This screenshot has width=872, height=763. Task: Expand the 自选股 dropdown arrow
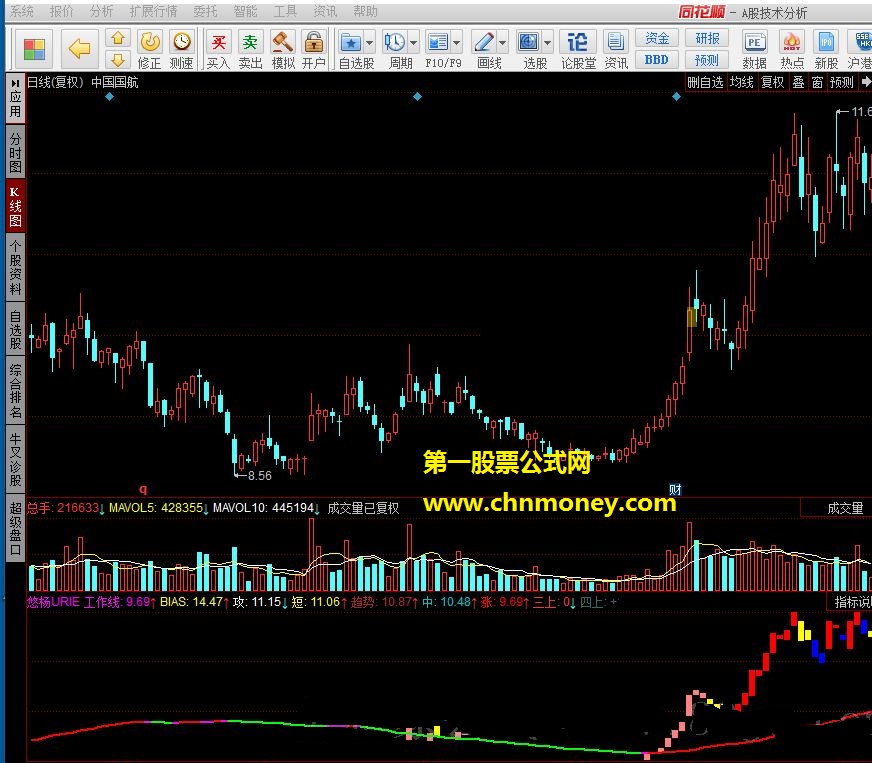click(370, 42)
